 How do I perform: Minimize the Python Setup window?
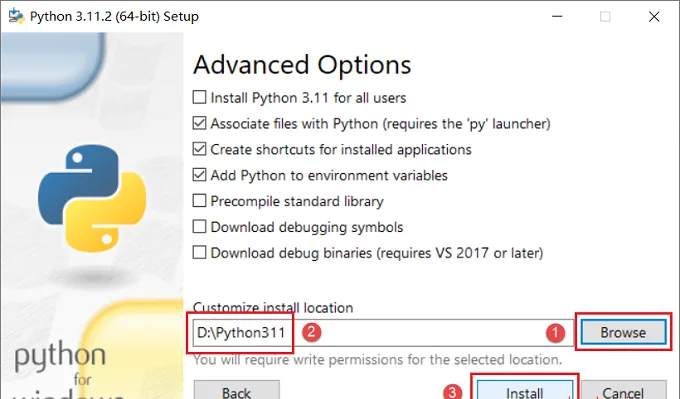[557, 16]
